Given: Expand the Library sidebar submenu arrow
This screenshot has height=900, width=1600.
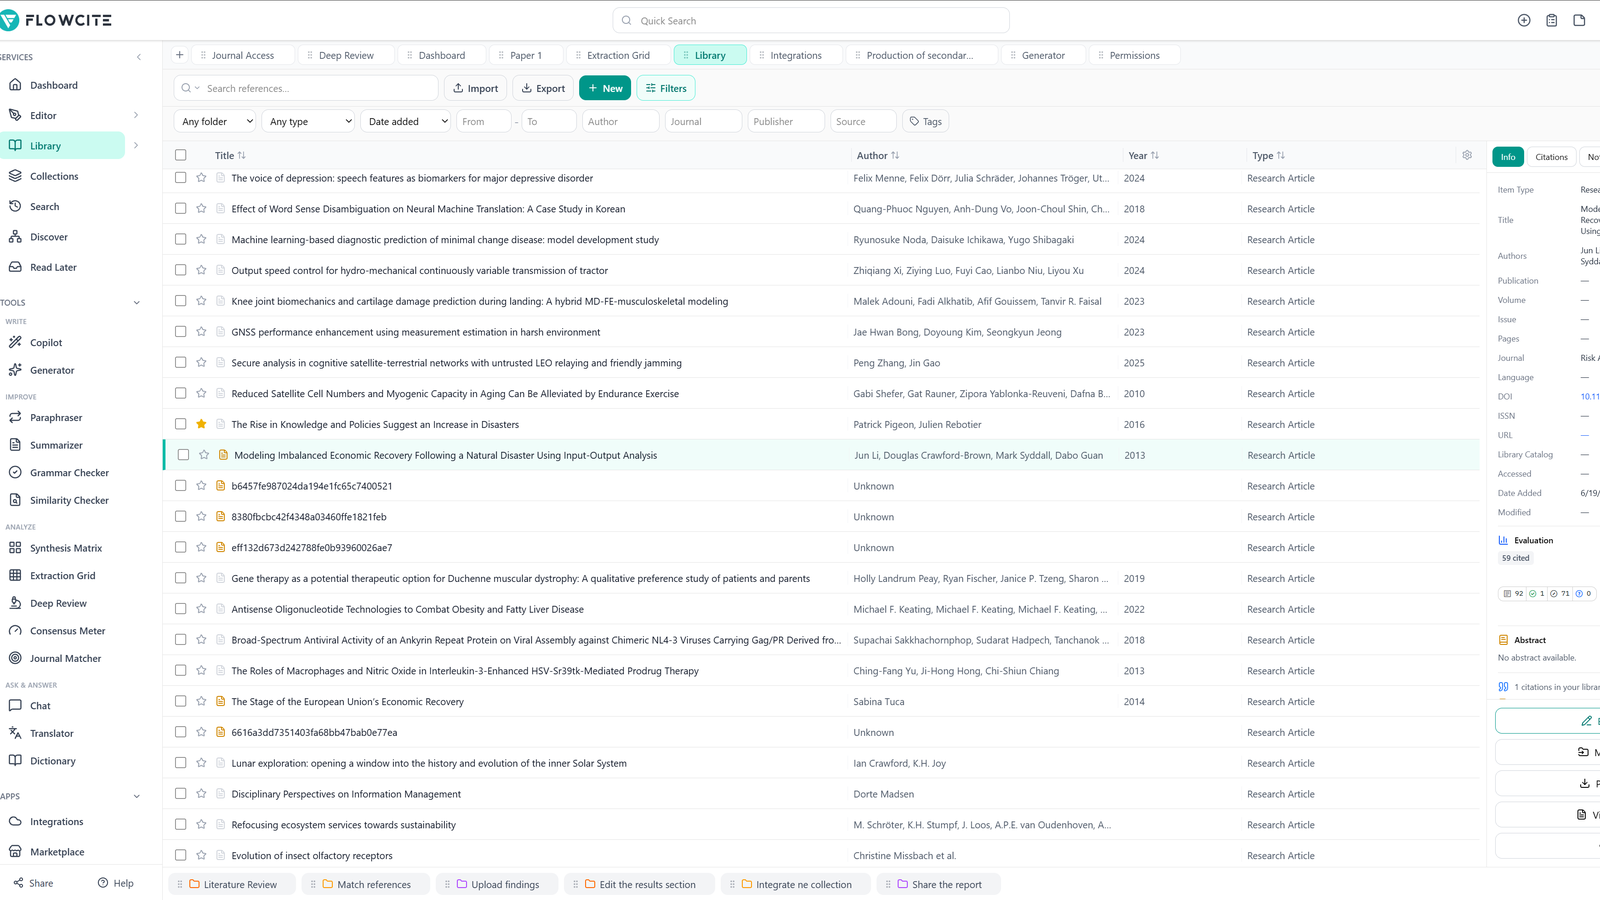Looking at the screenshot, I should 136,146.
